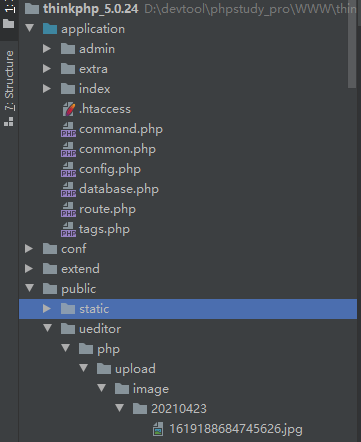
Task: Collapse the 20210423 folder arrow
Action: tap(120, 408)
